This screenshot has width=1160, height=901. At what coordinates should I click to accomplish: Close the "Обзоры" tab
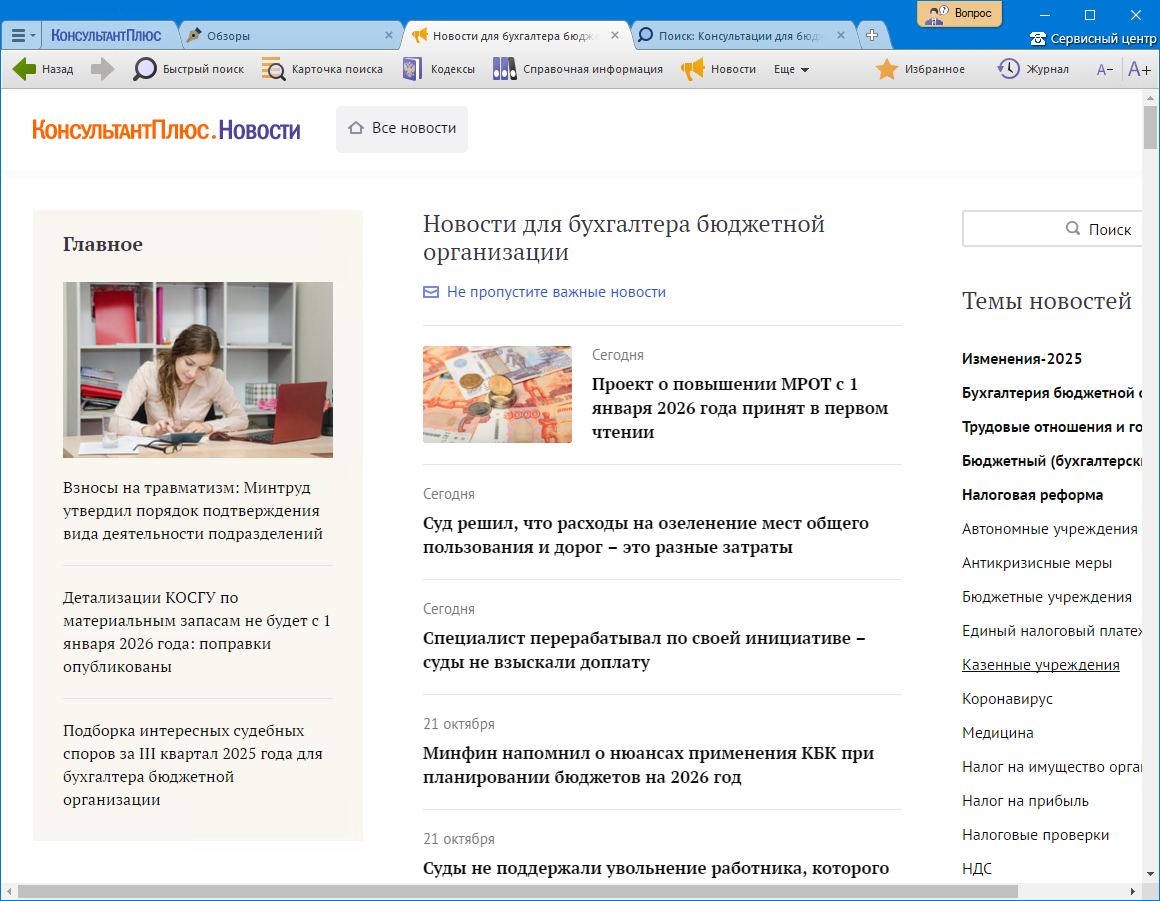tap(389, 35)
